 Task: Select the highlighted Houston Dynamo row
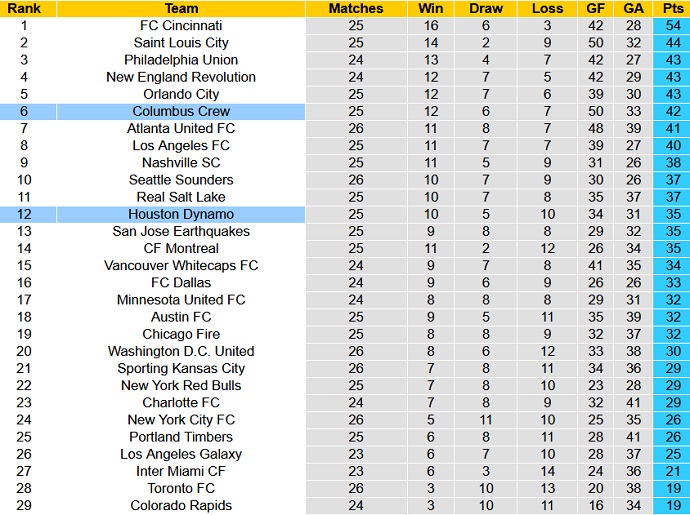pos(181,214)
